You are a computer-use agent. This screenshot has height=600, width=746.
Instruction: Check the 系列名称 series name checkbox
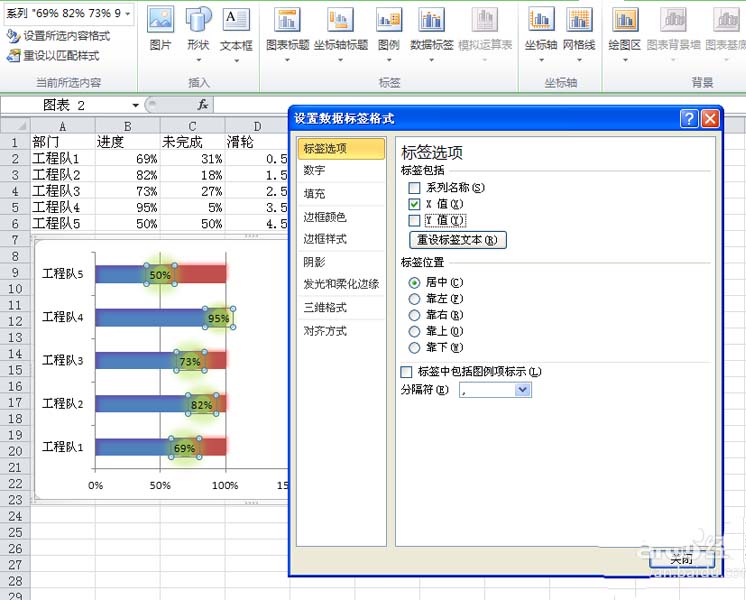point(414,187)
